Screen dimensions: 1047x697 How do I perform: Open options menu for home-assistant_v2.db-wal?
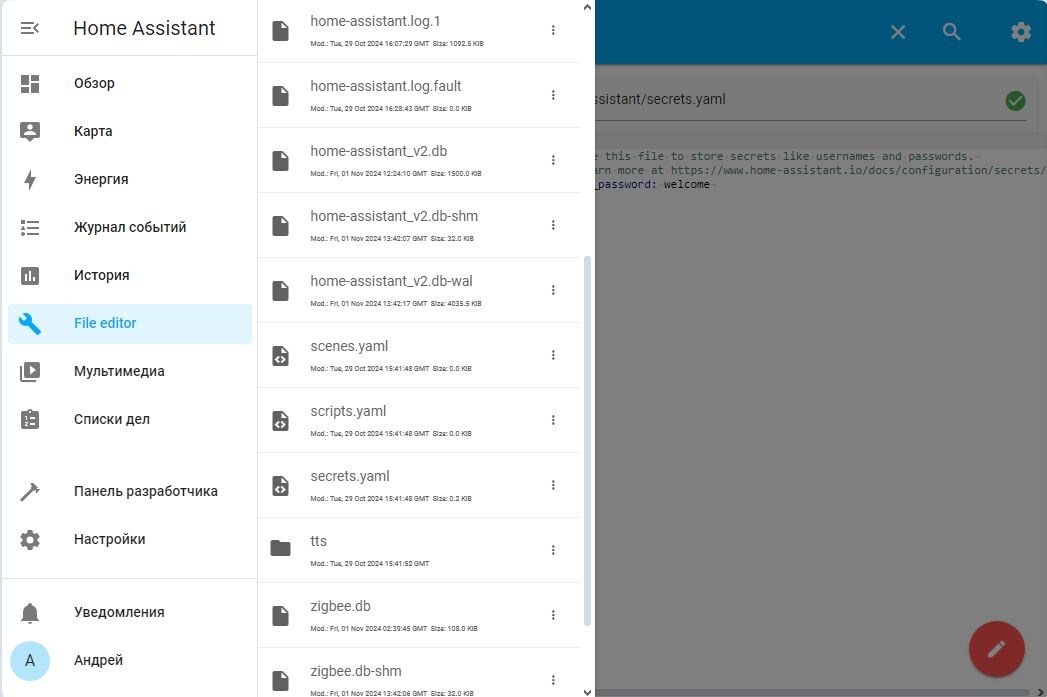tap(553, 290)
